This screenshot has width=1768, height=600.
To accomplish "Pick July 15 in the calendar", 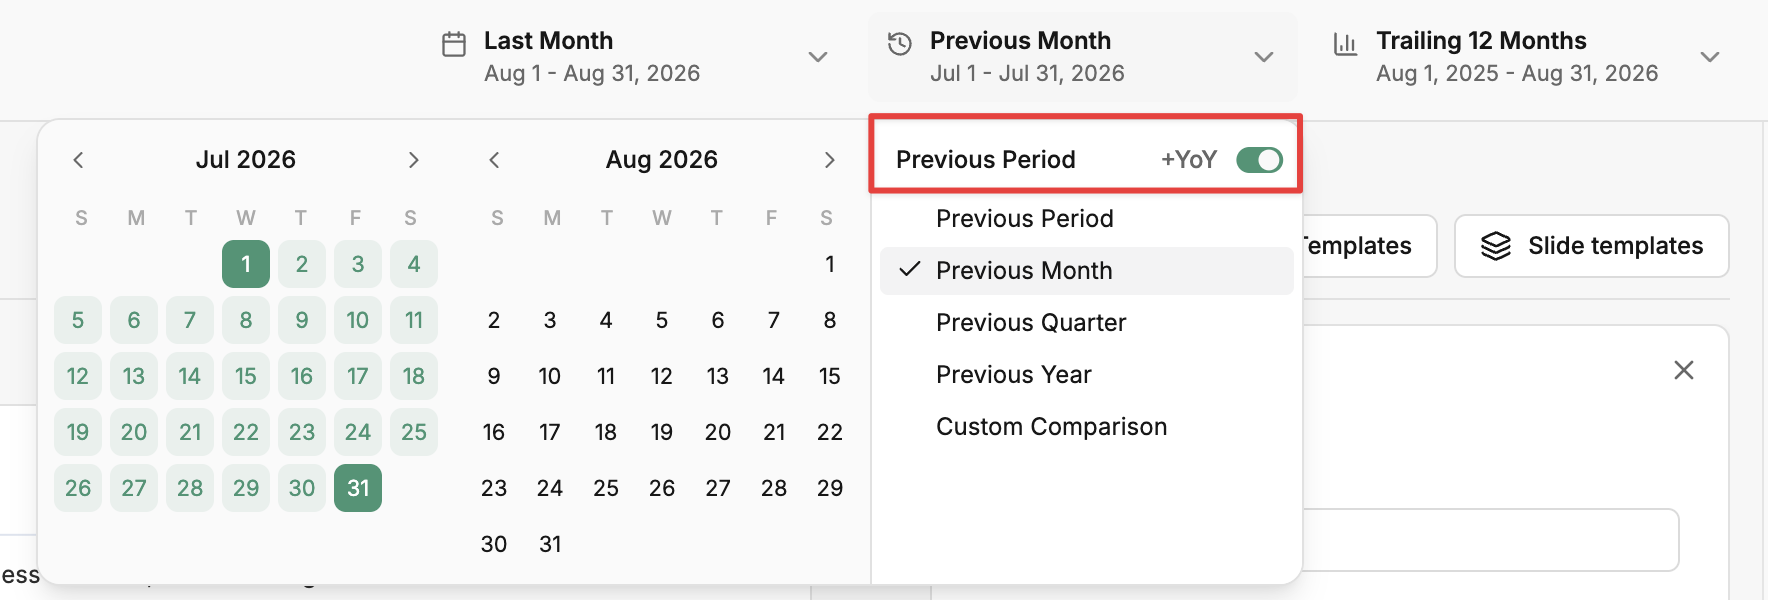I will [x=246, y=376].
